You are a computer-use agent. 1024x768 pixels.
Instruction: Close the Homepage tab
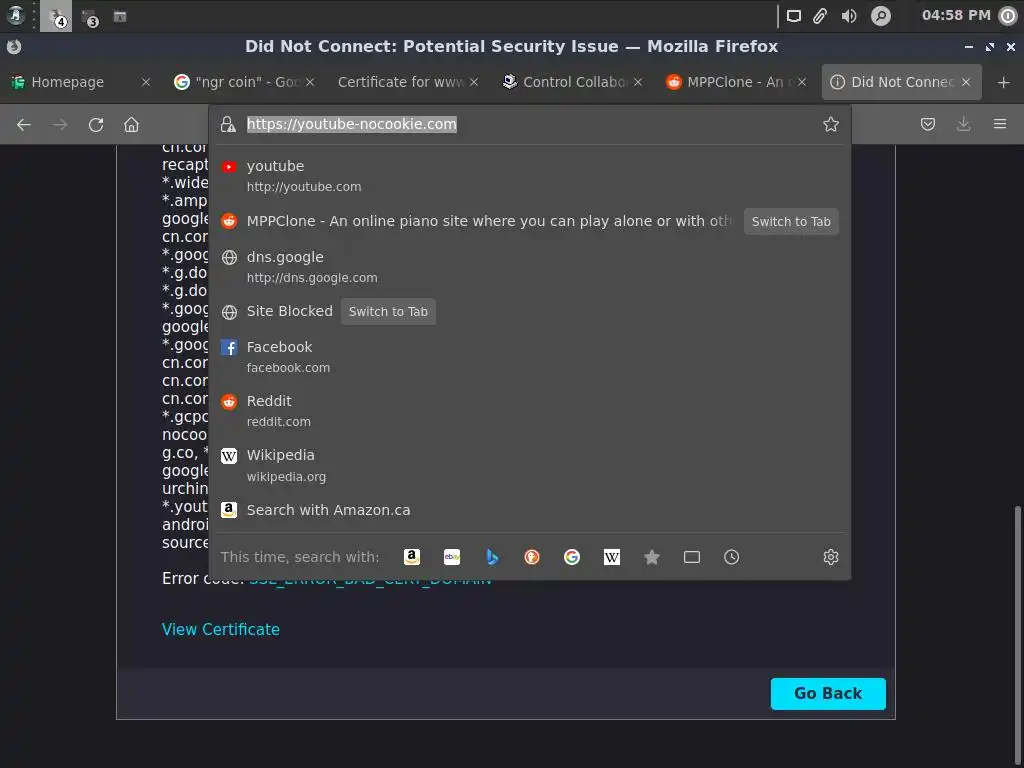146,82
